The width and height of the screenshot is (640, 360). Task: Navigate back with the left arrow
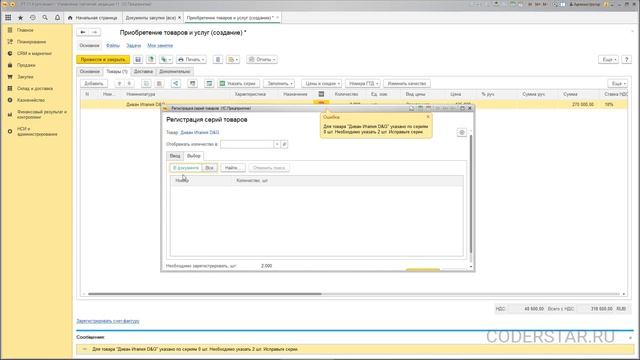pyautogui.click(x=83, y=32)
